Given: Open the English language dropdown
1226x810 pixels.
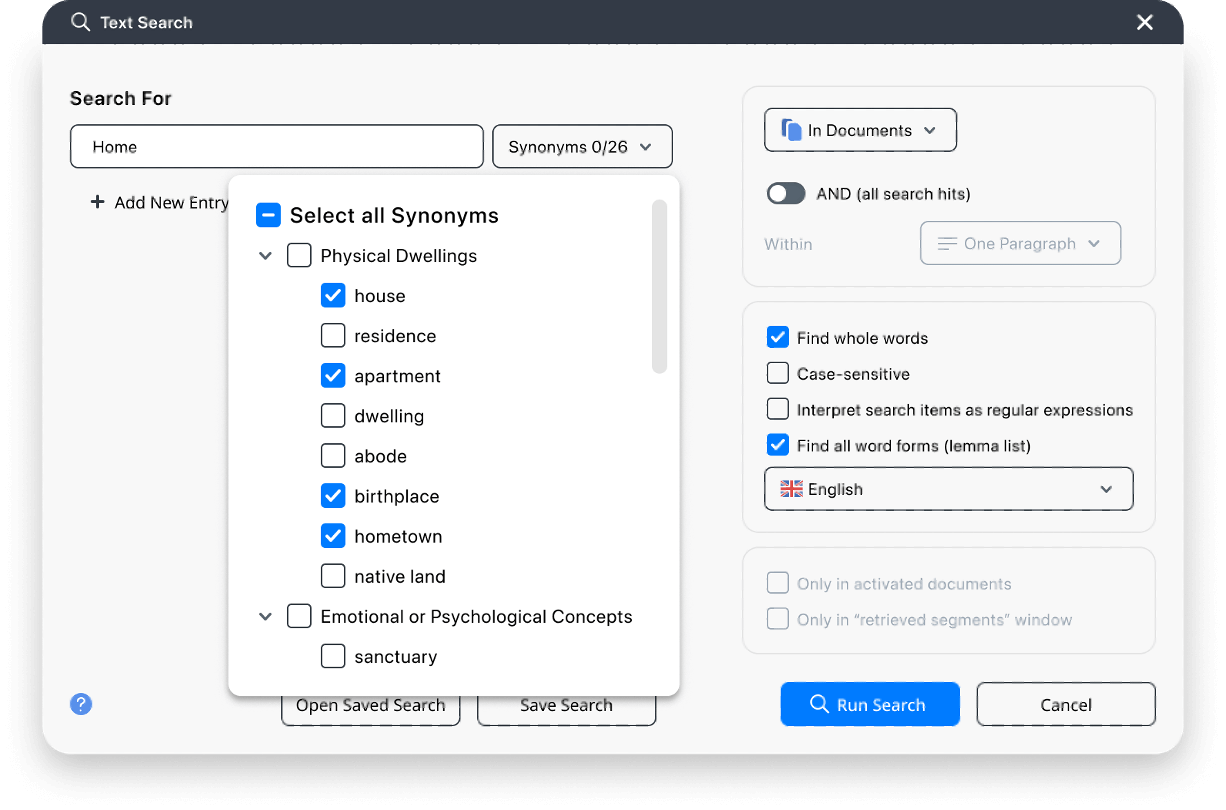Looking at the screenshot, I should (948, 489).
